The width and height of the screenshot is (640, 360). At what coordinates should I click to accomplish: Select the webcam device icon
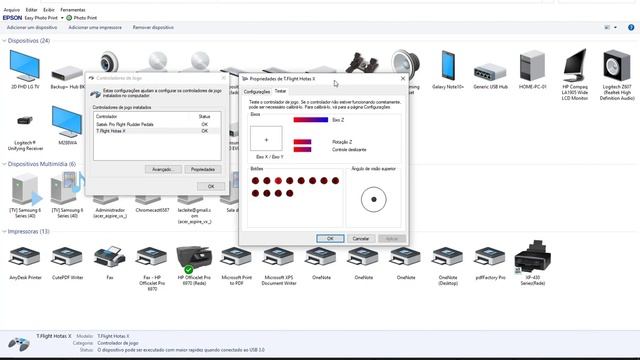pos(109,61)
